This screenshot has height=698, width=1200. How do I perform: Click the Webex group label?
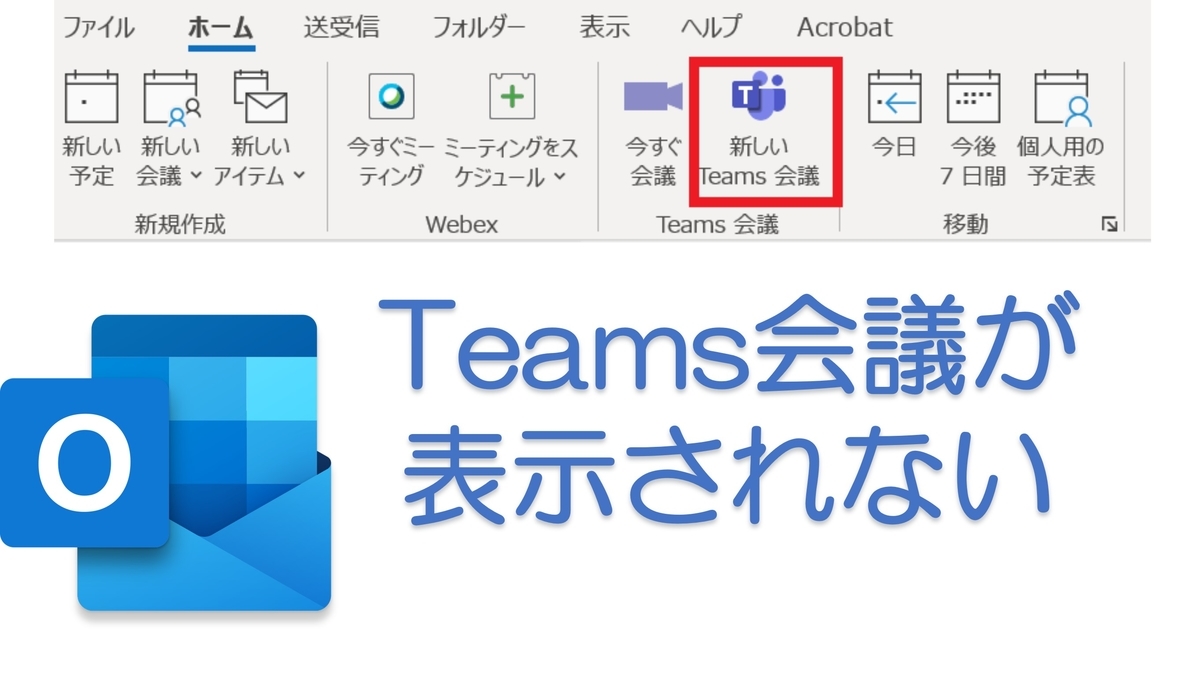[461, 224]
